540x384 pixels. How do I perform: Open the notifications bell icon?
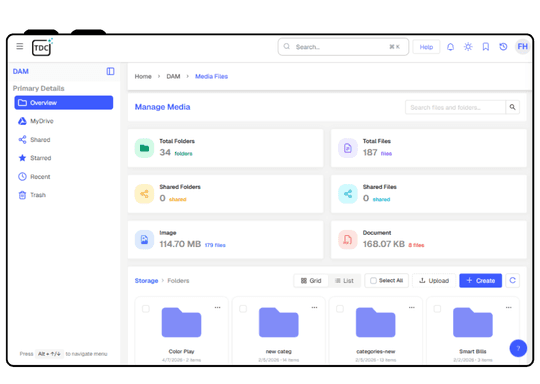tap(450, 47)
